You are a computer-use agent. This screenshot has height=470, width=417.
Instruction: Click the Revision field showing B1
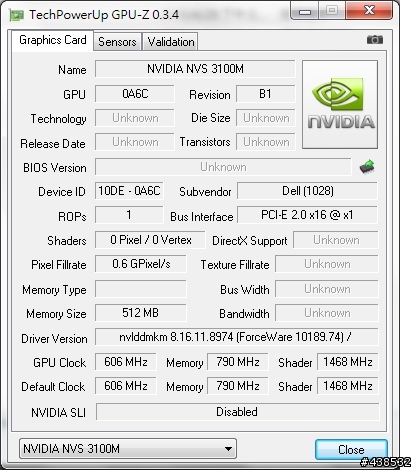pos(266,94)
